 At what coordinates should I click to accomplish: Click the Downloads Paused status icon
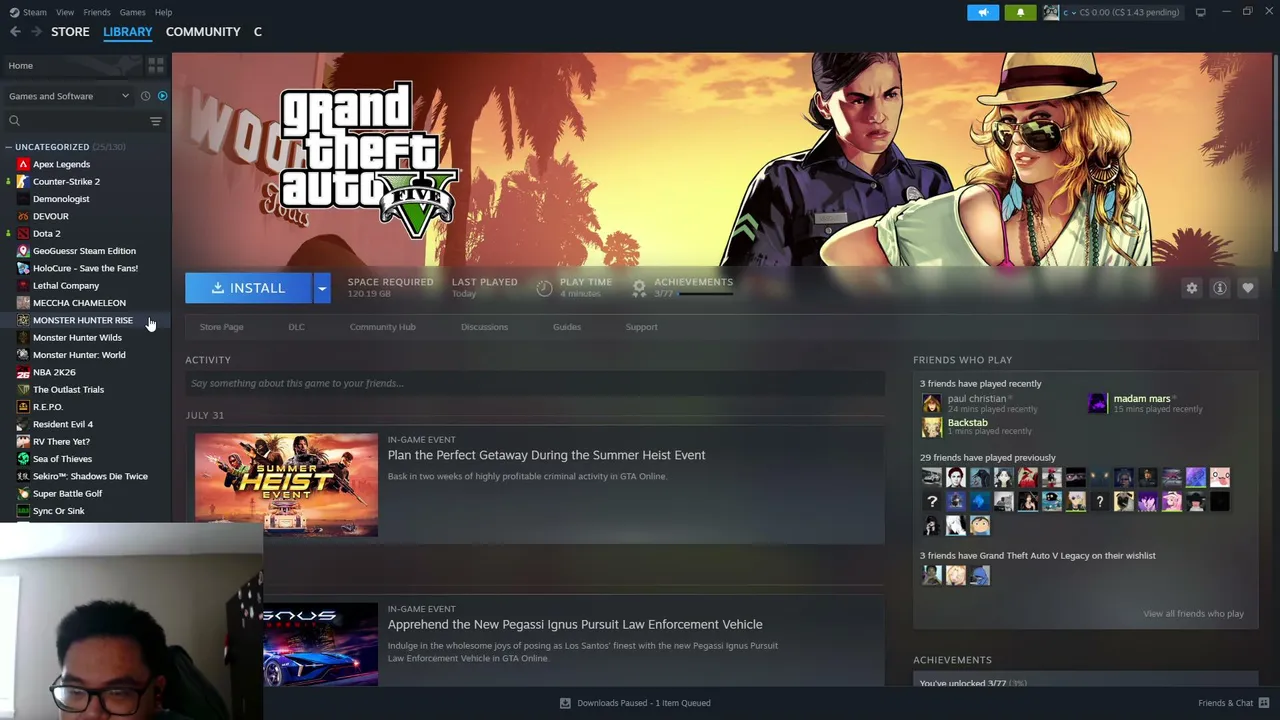point(565,703)
